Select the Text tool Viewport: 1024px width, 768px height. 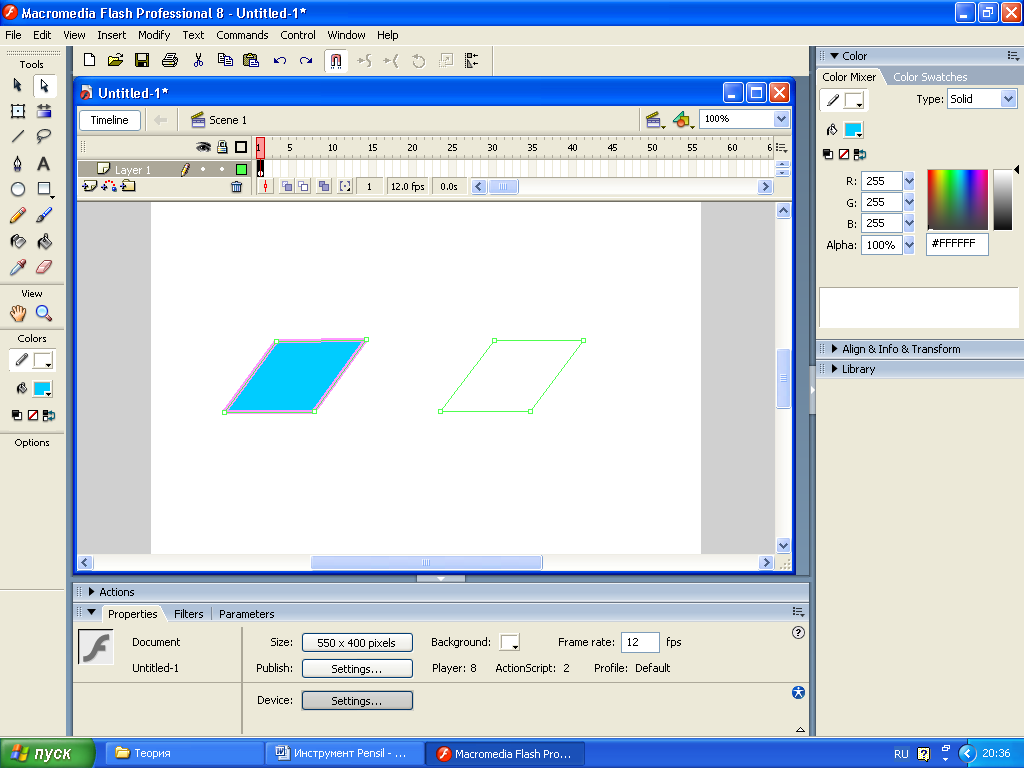point(44,163)
